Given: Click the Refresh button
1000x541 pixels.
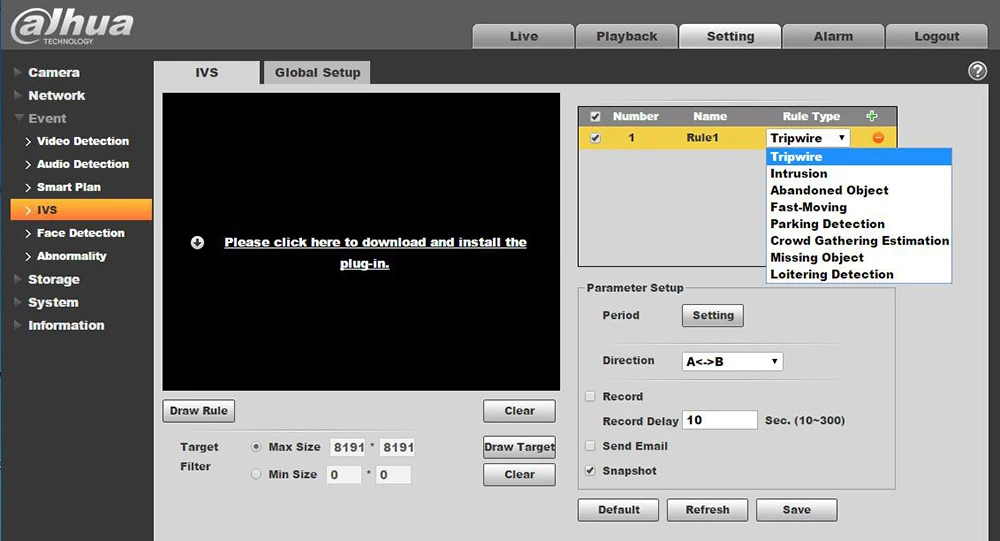Looking at the screenshot, I should coord(707,510).
